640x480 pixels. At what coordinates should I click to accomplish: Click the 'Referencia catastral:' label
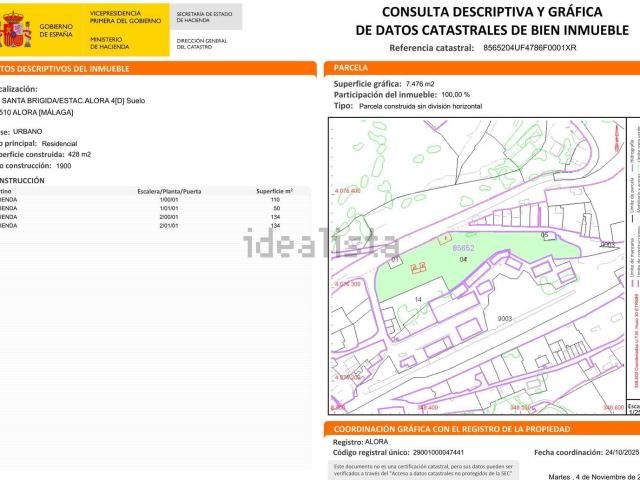point(431,48)
